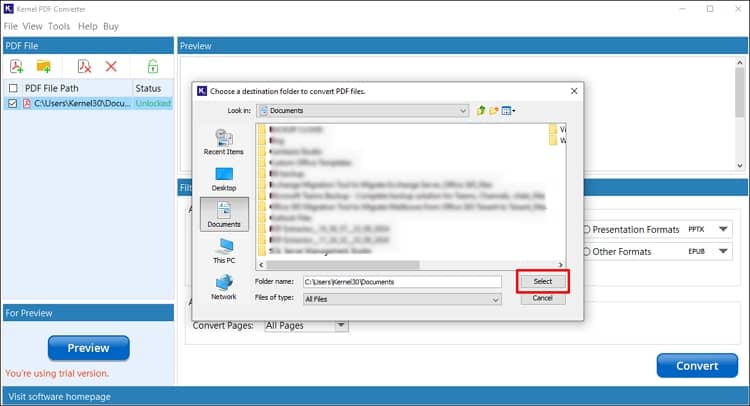Viewport: 750px width, 406px height.
Task: Select the Other Formats radio button
Action: click(x=586, y=252)
